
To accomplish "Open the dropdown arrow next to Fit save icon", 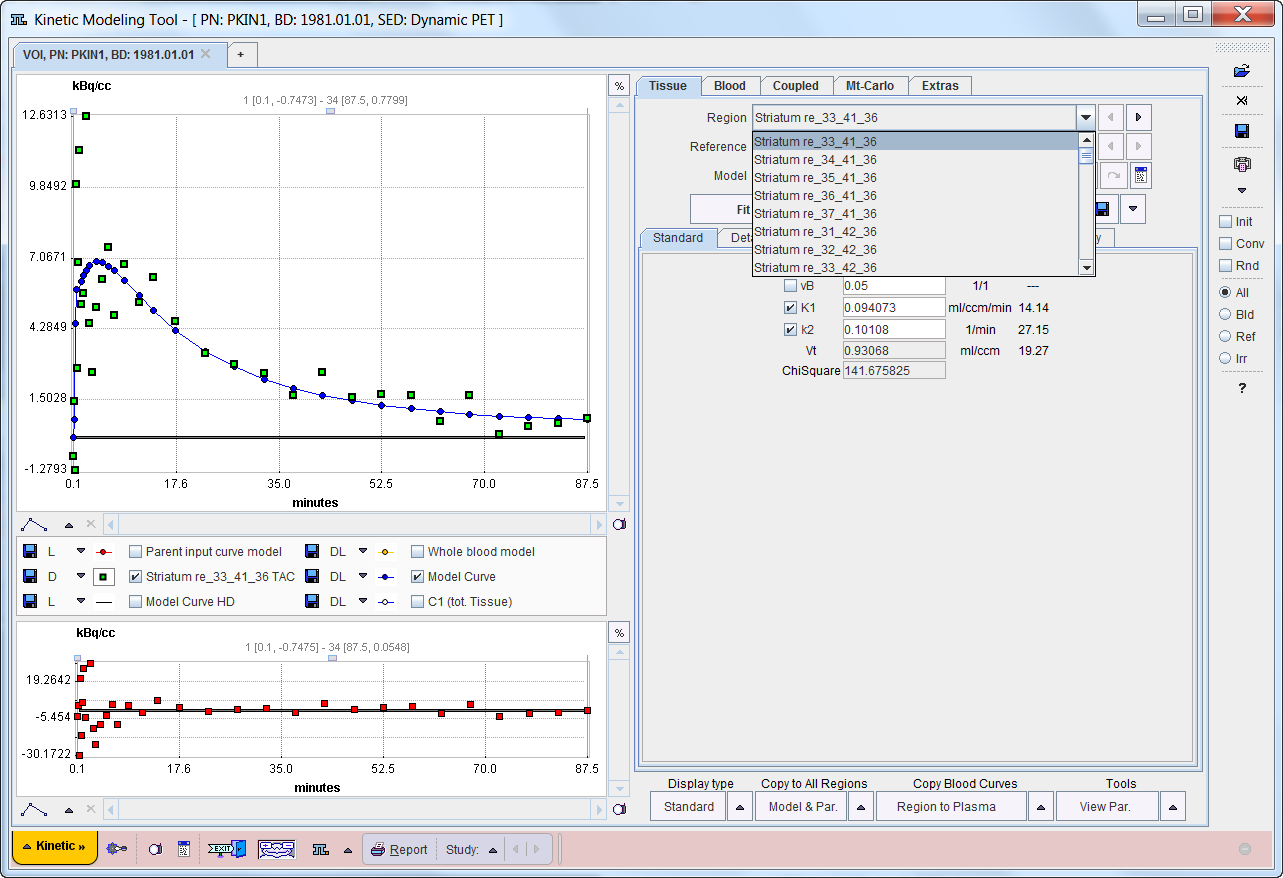I will (1132, 209).
